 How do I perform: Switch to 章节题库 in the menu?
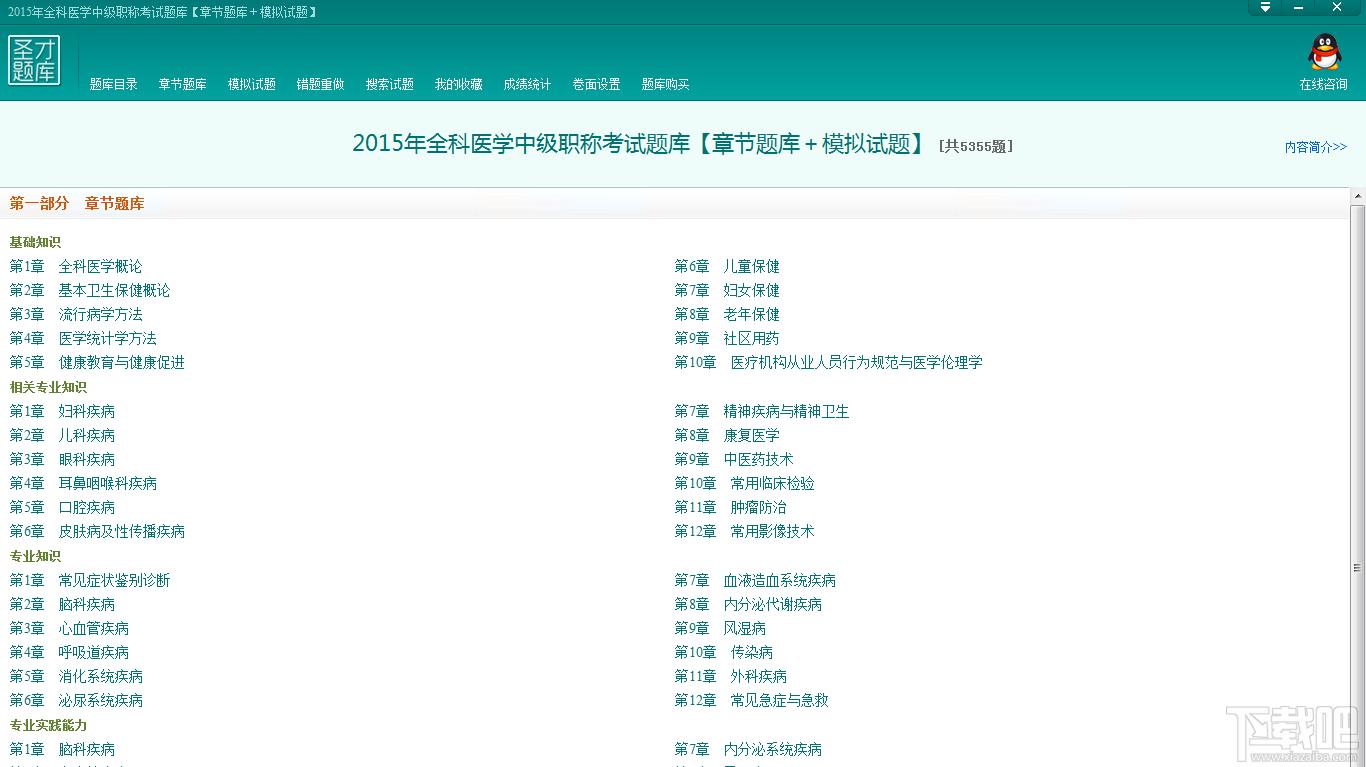coord(182,85)
